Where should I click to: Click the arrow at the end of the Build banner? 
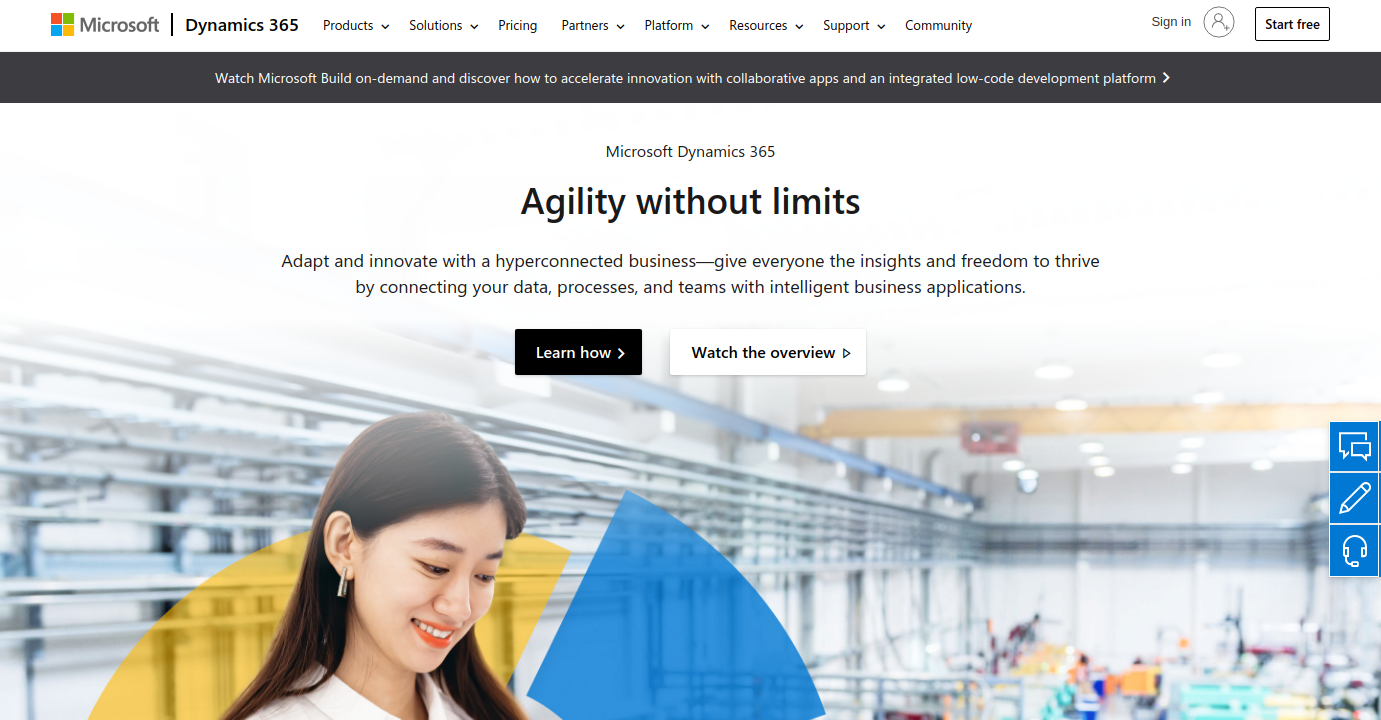pyautogui.click(x=1166, y=78)
